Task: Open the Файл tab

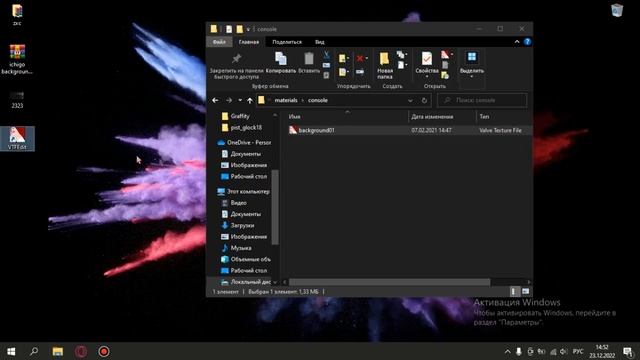Action: 219,42
